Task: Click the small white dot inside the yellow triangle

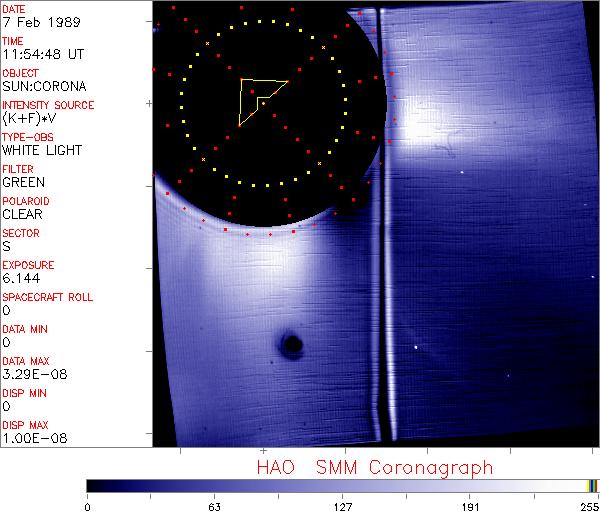Action: 263,103
